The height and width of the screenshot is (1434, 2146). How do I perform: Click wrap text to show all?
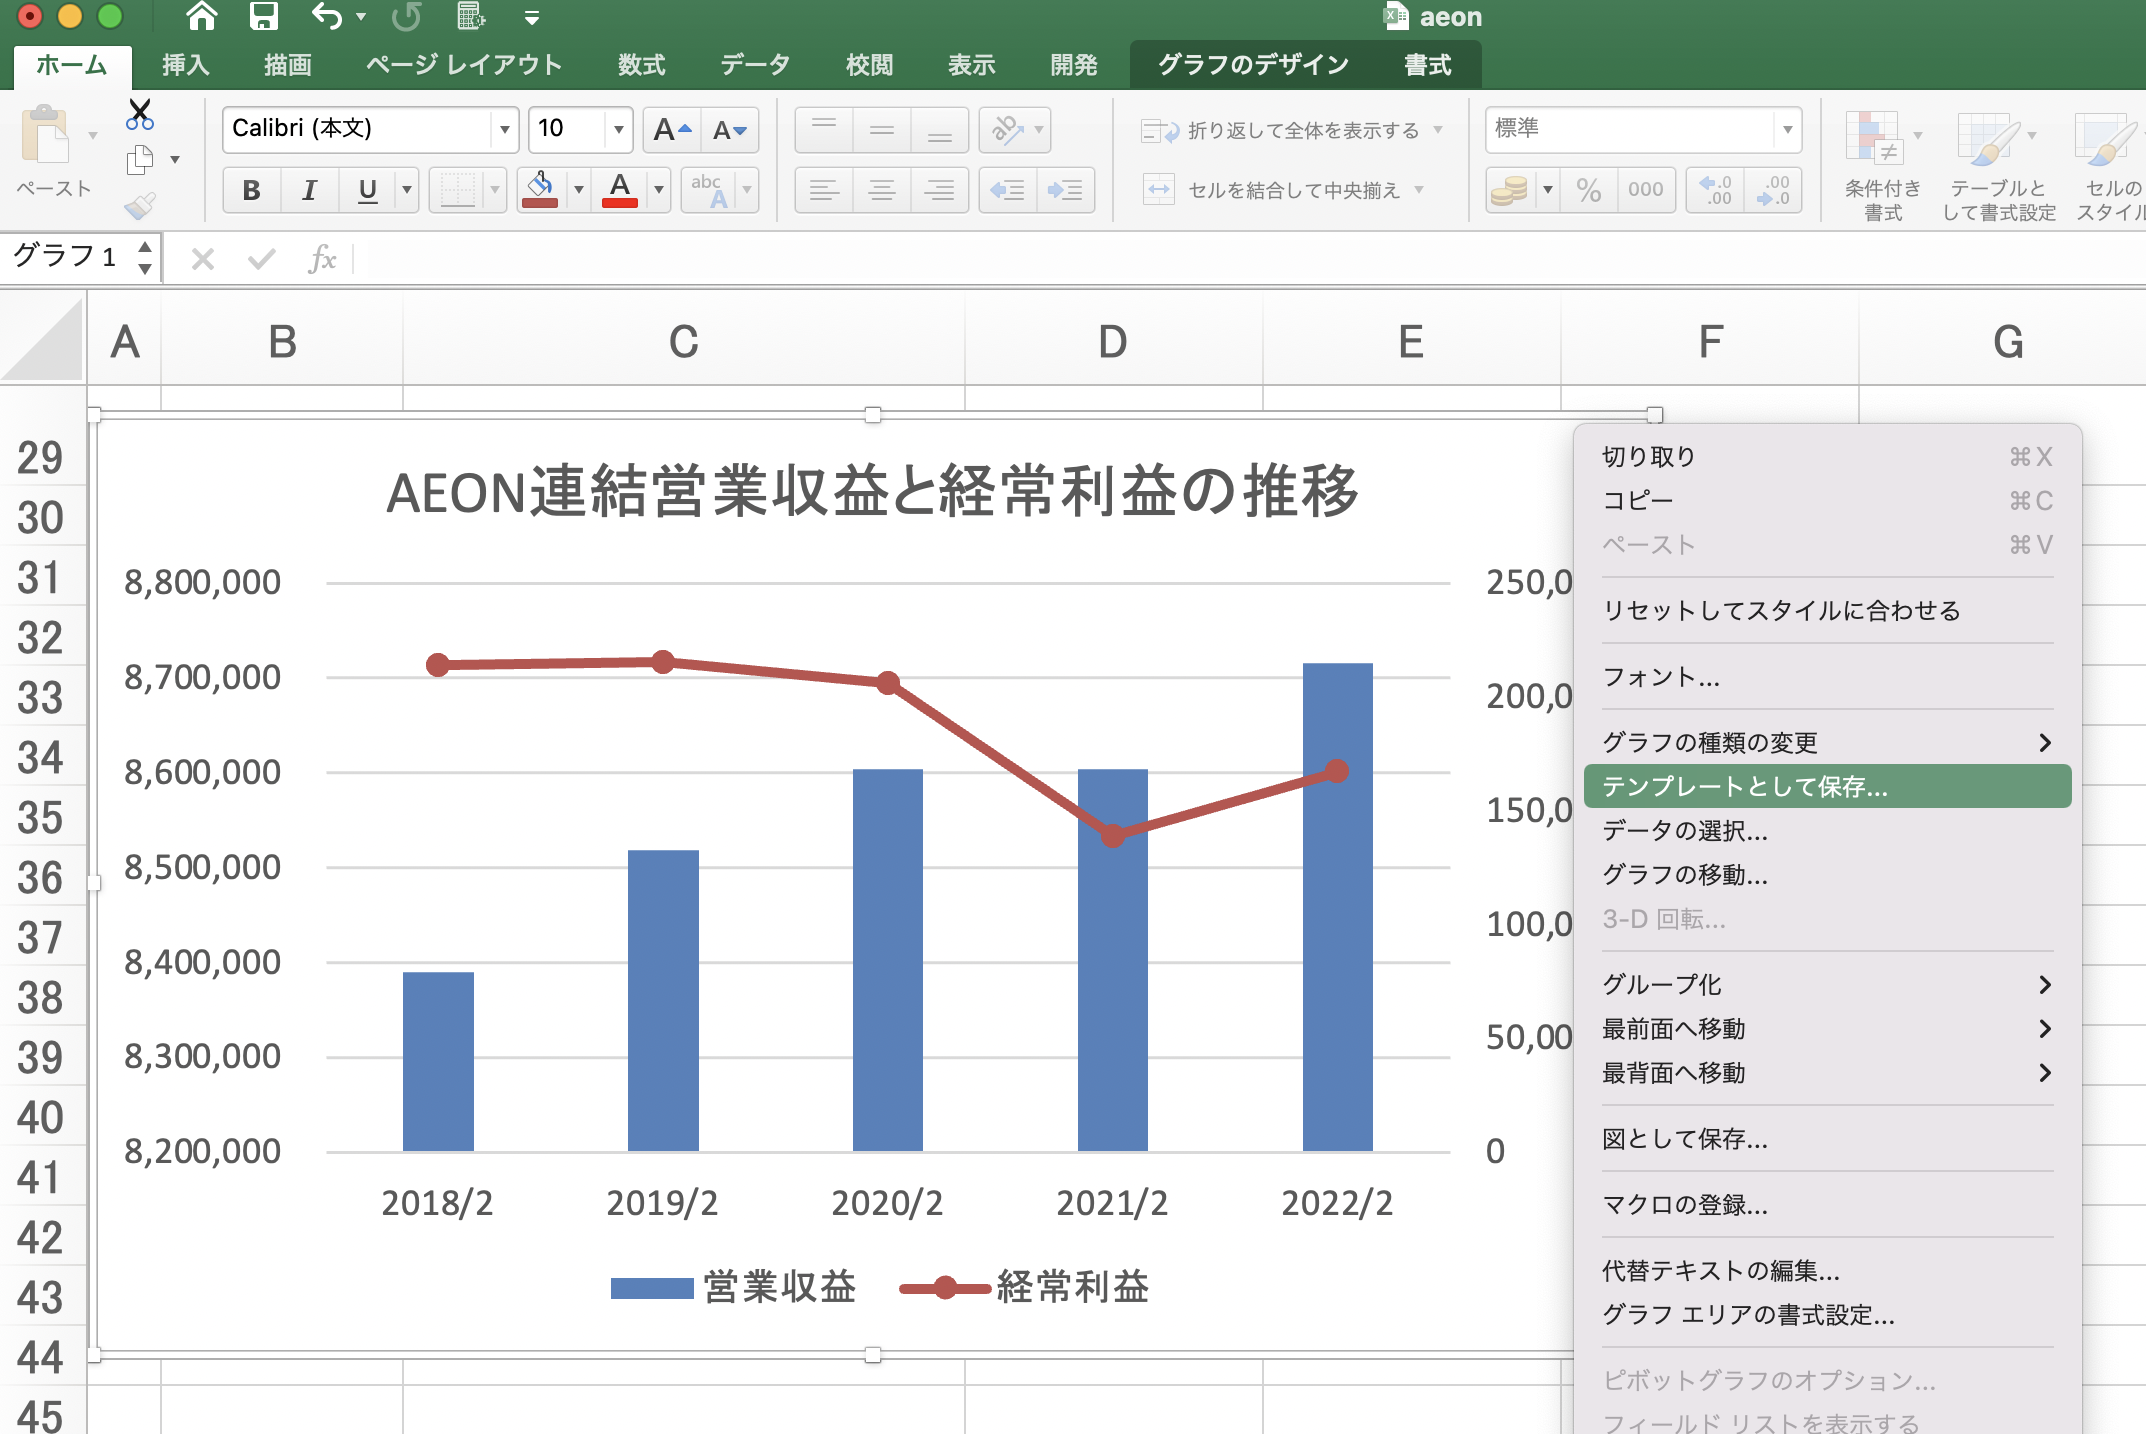pyautogui.click(x=1281, y=131)
